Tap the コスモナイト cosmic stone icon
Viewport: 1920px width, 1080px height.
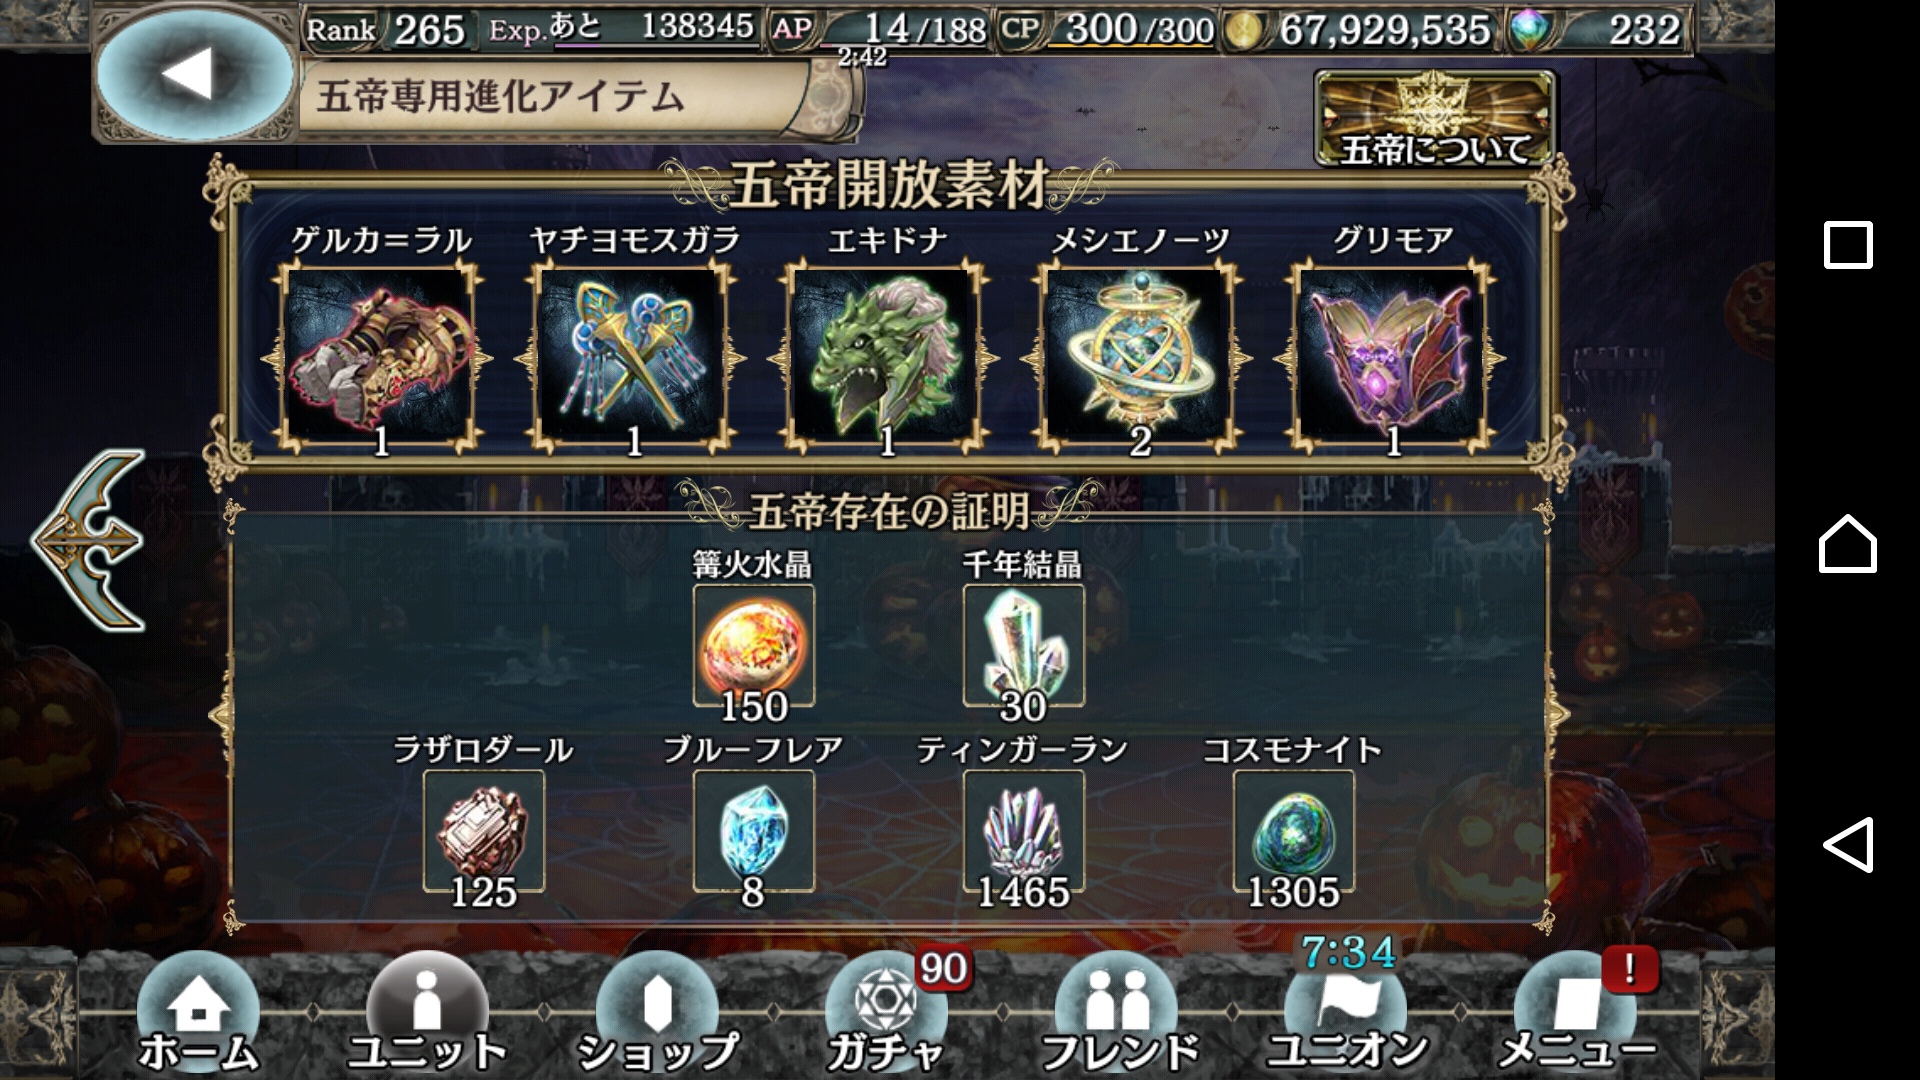click(1294, 831)
